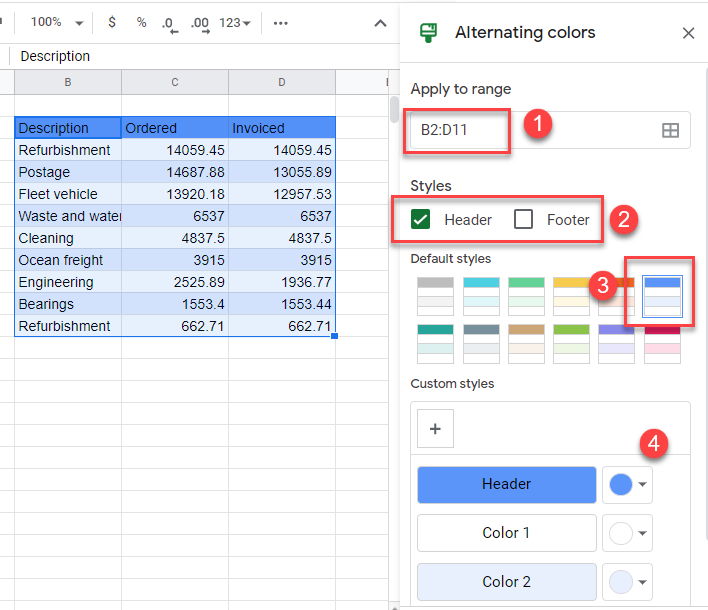Image resolution: width=708 pixels, height=610 pixels.
Task: Collapse the toolbar with the up chevron
Action: coord(380,23)
